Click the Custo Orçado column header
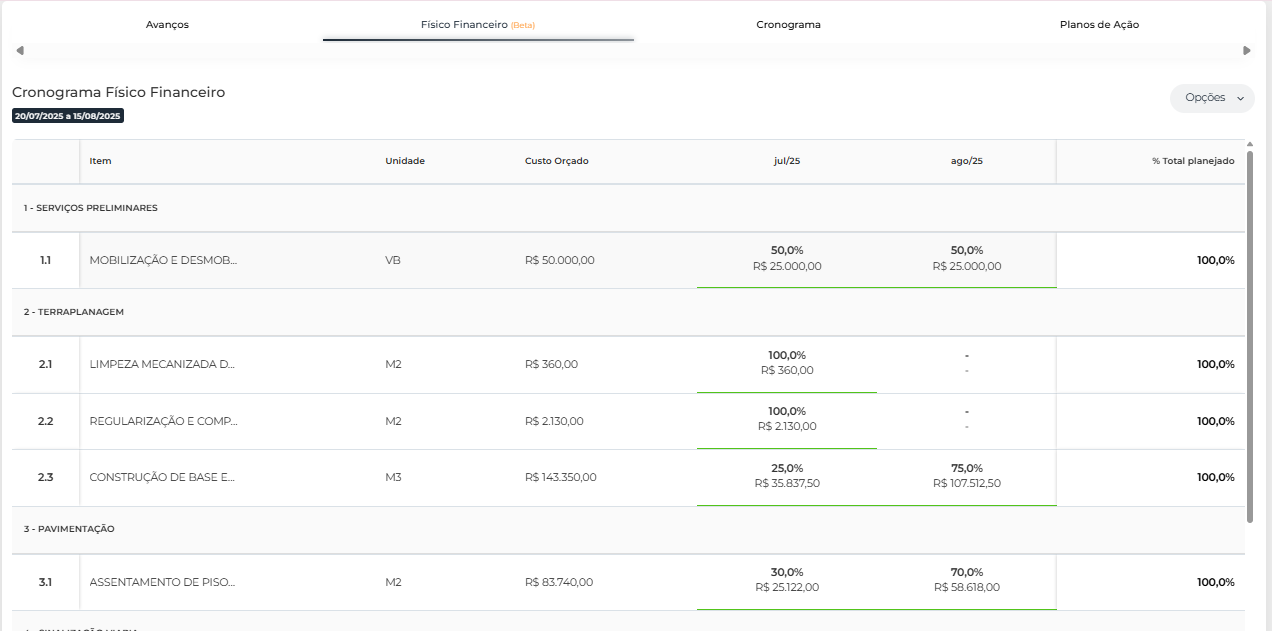1272x631 pixels. coord(556,161)
